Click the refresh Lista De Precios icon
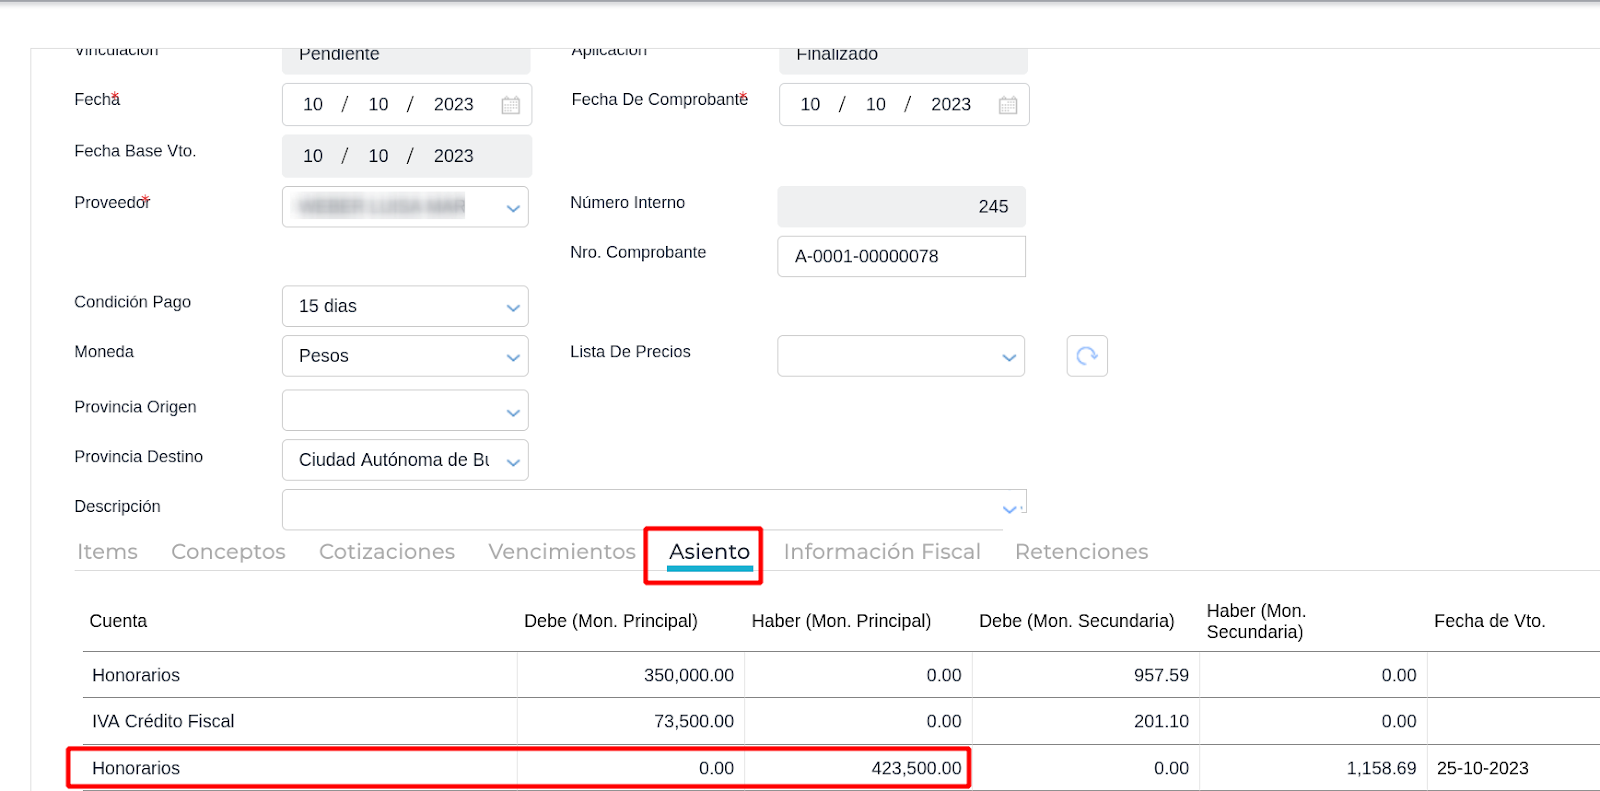The image size is (1600, 791). click(x=1087, y=356)
